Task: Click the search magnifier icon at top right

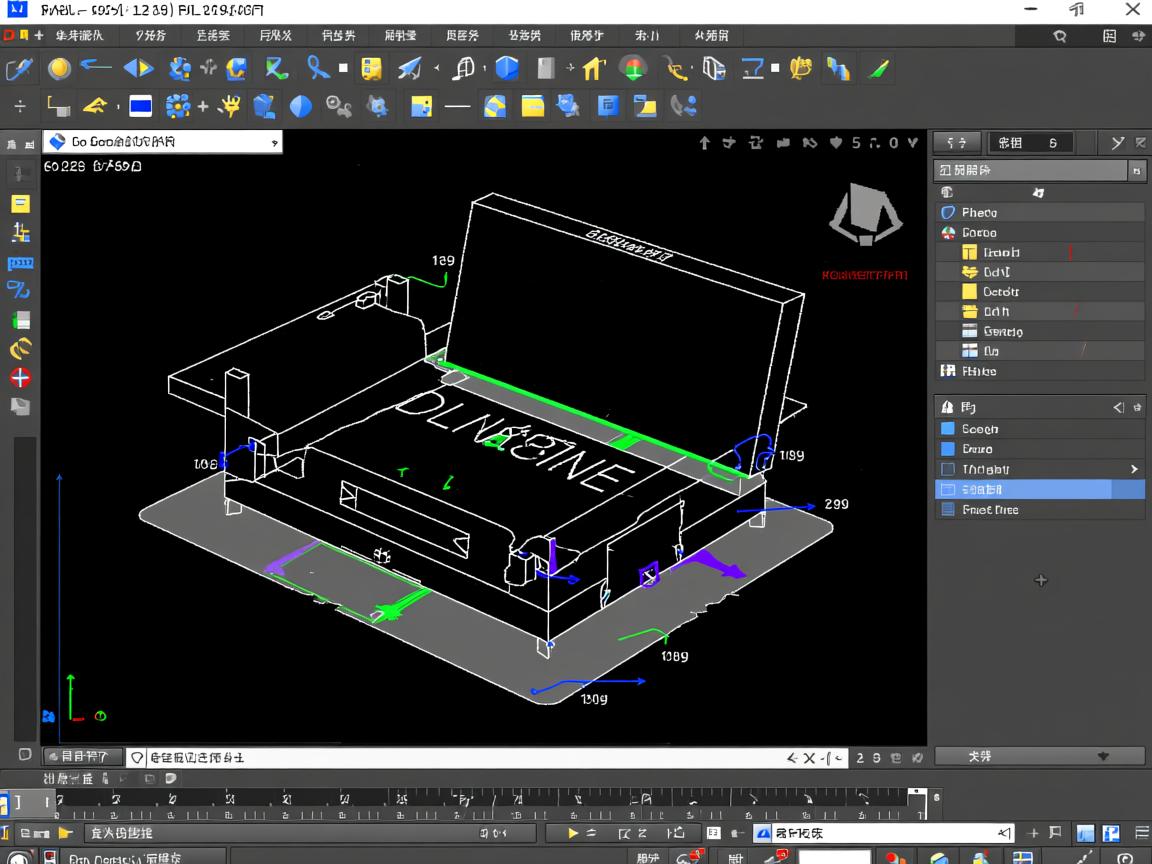Action: coord(1060,36)
